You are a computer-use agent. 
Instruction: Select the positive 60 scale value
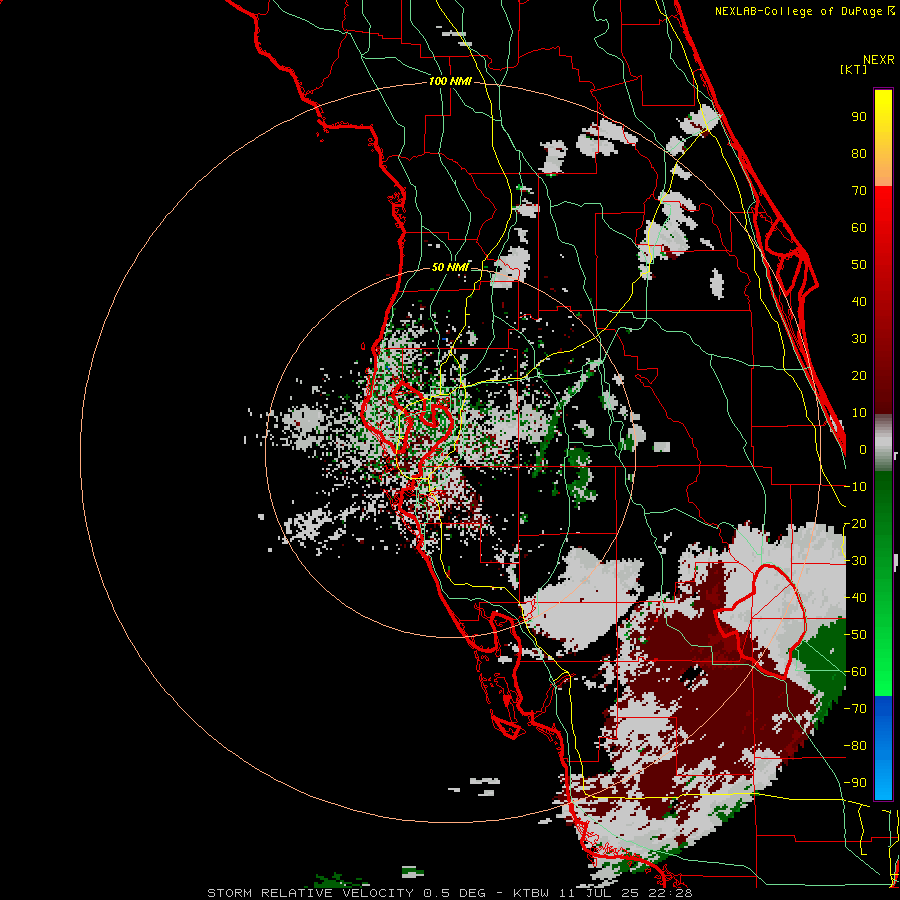[x=859, y=228]
